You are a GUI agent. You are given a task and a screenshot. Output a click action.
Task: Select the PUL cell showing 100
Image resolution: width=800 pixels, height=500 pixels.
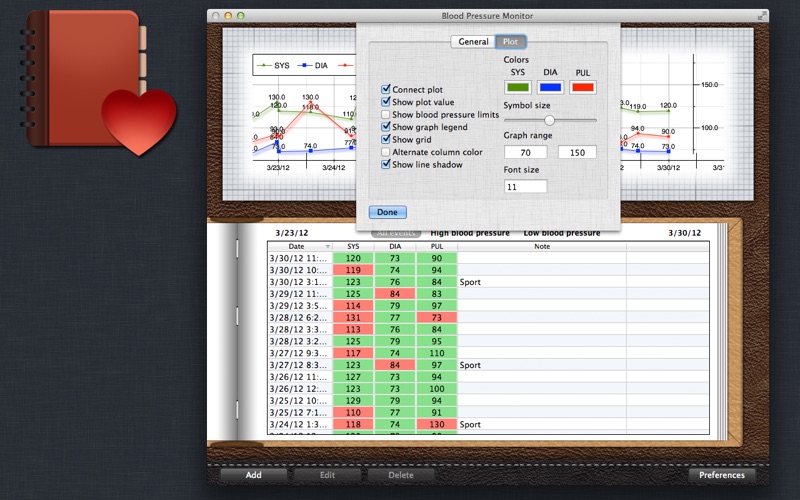point(437,389)
